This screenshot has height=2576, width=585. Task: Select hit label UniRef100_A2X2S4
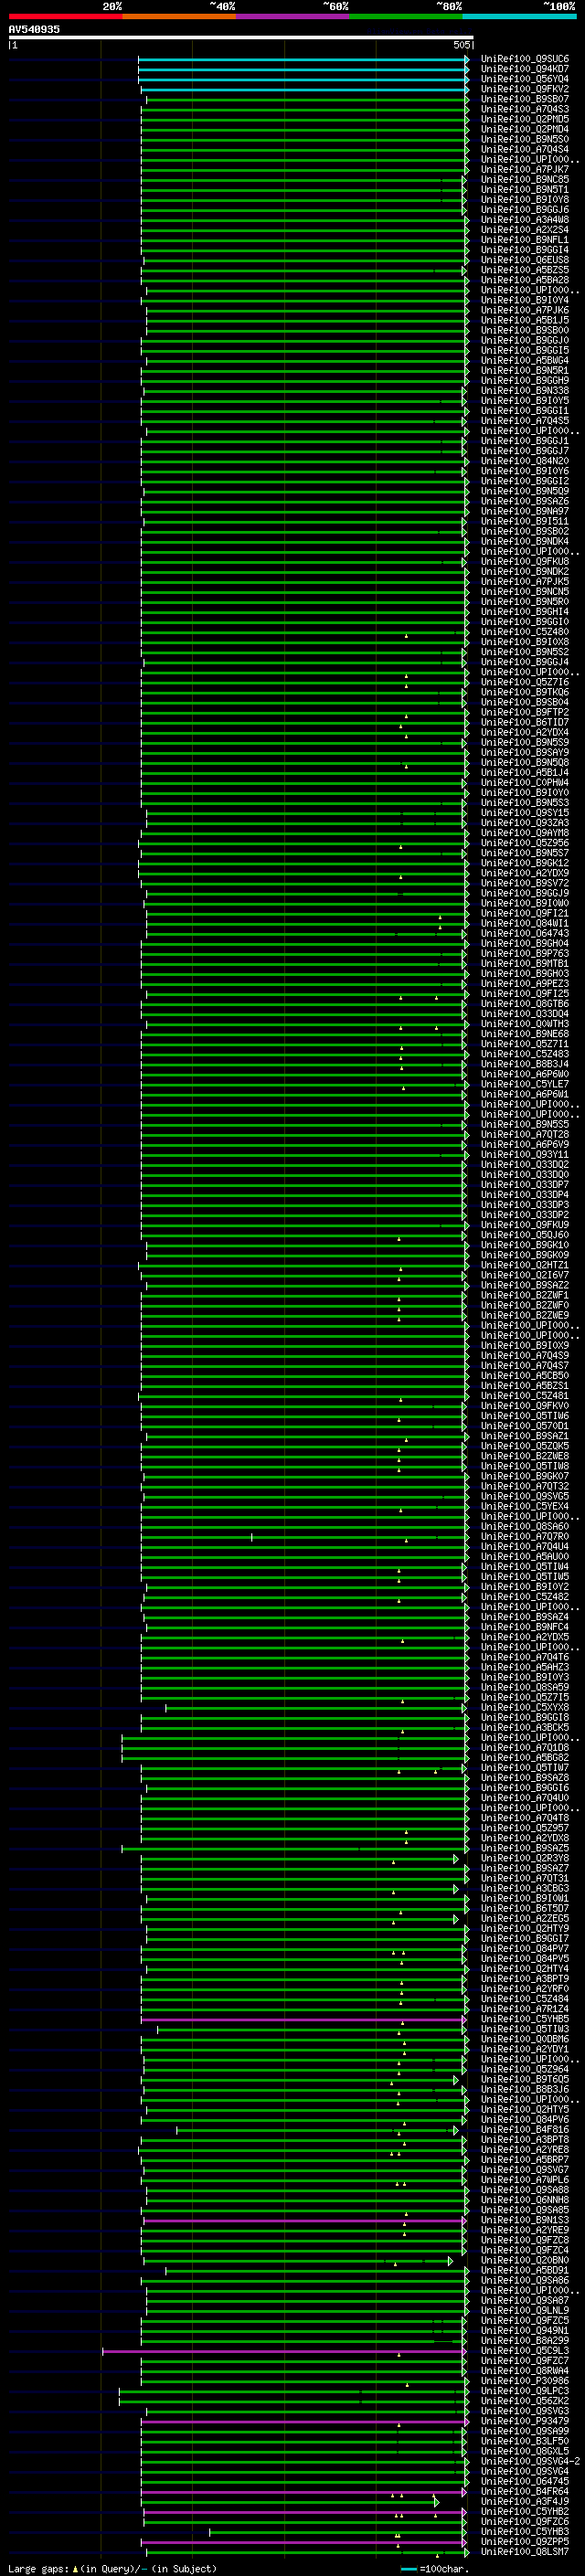pos(524,230)
